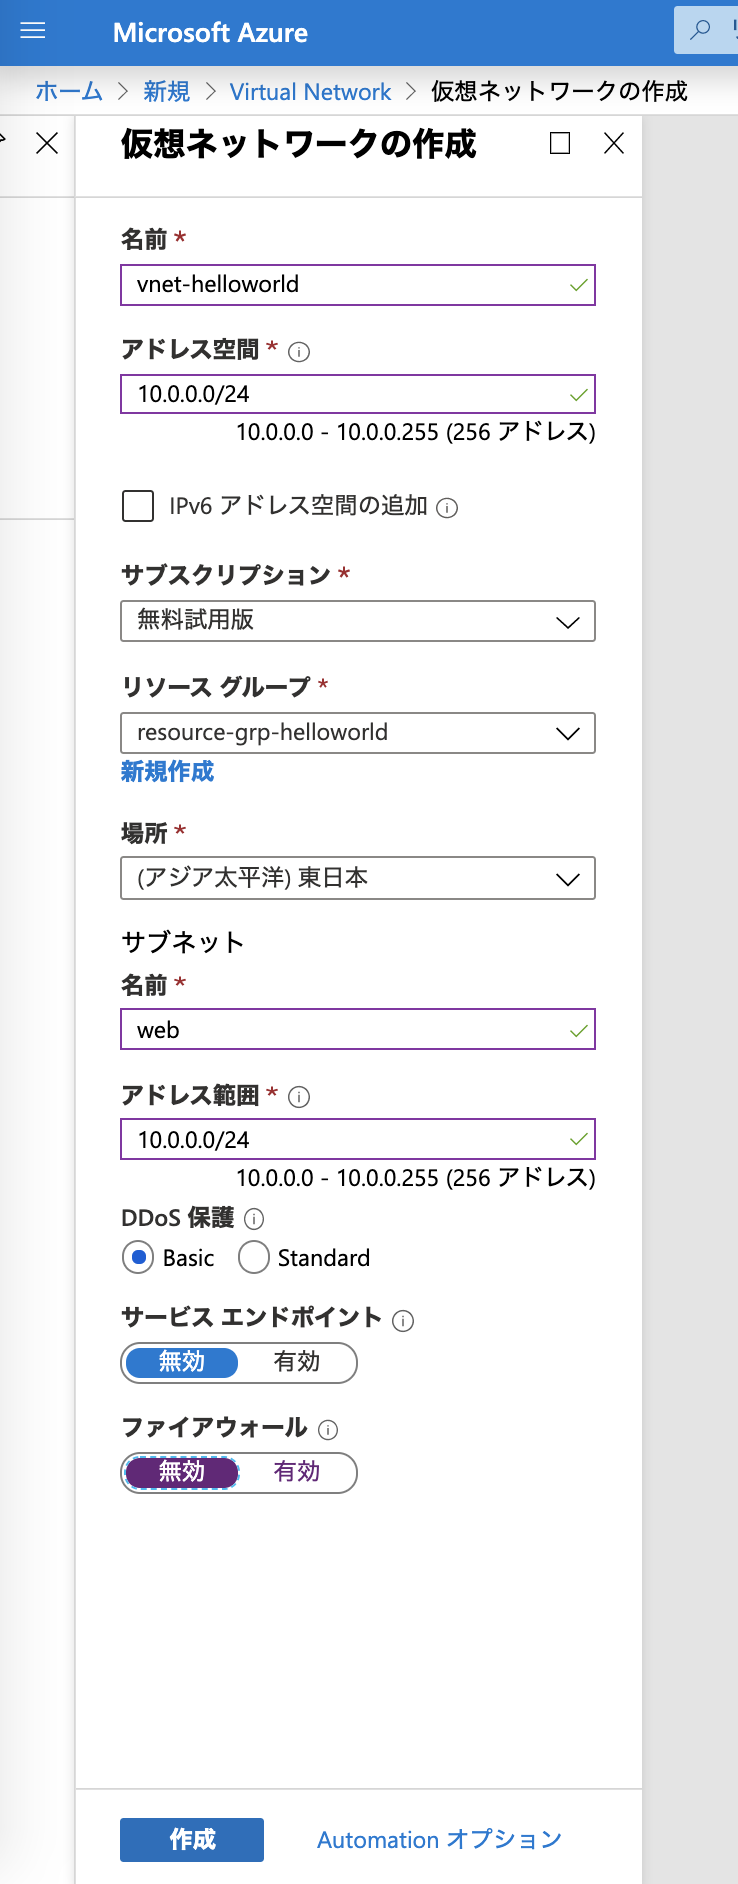Go to Virtual Network breadcrumb

pos(310,92)
